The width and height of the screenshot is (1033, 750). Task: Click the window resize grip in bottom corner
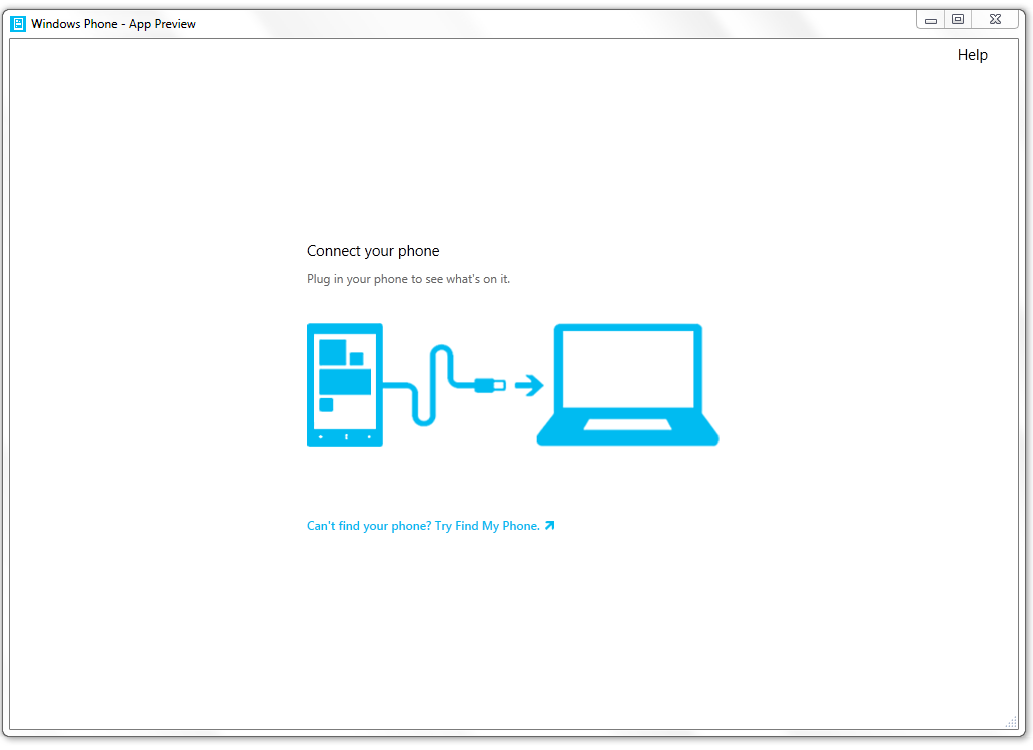coord(1011,723)
